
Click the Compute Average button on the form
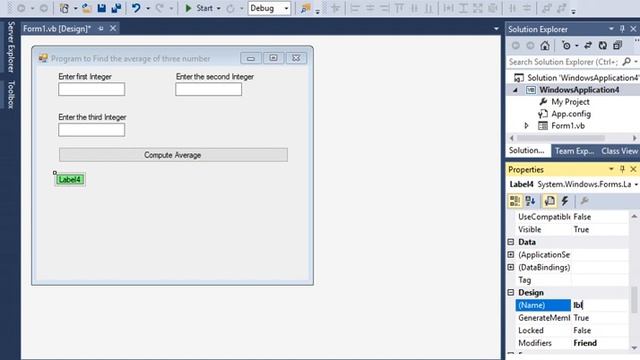click(173, 155)
